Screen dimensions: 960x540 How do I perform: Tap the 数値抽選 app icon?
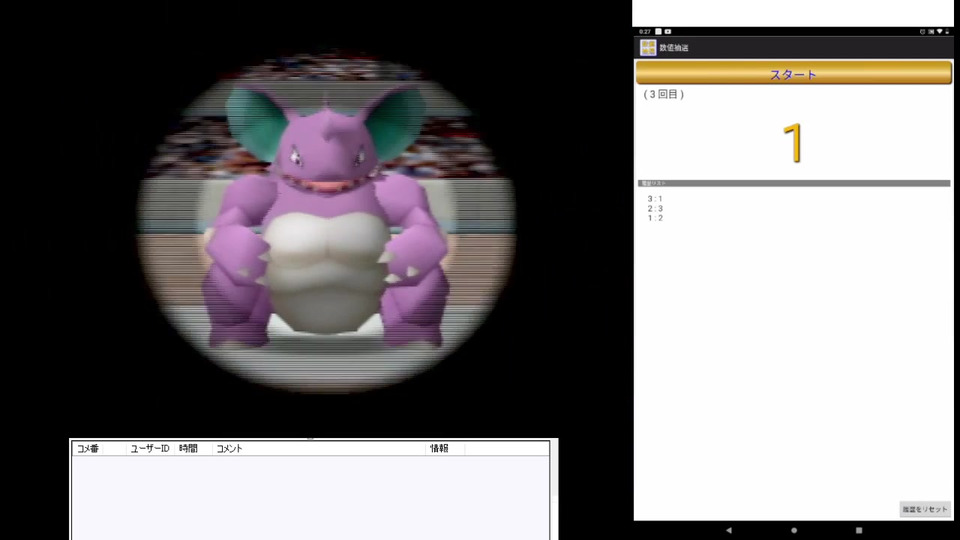(648, 47)
